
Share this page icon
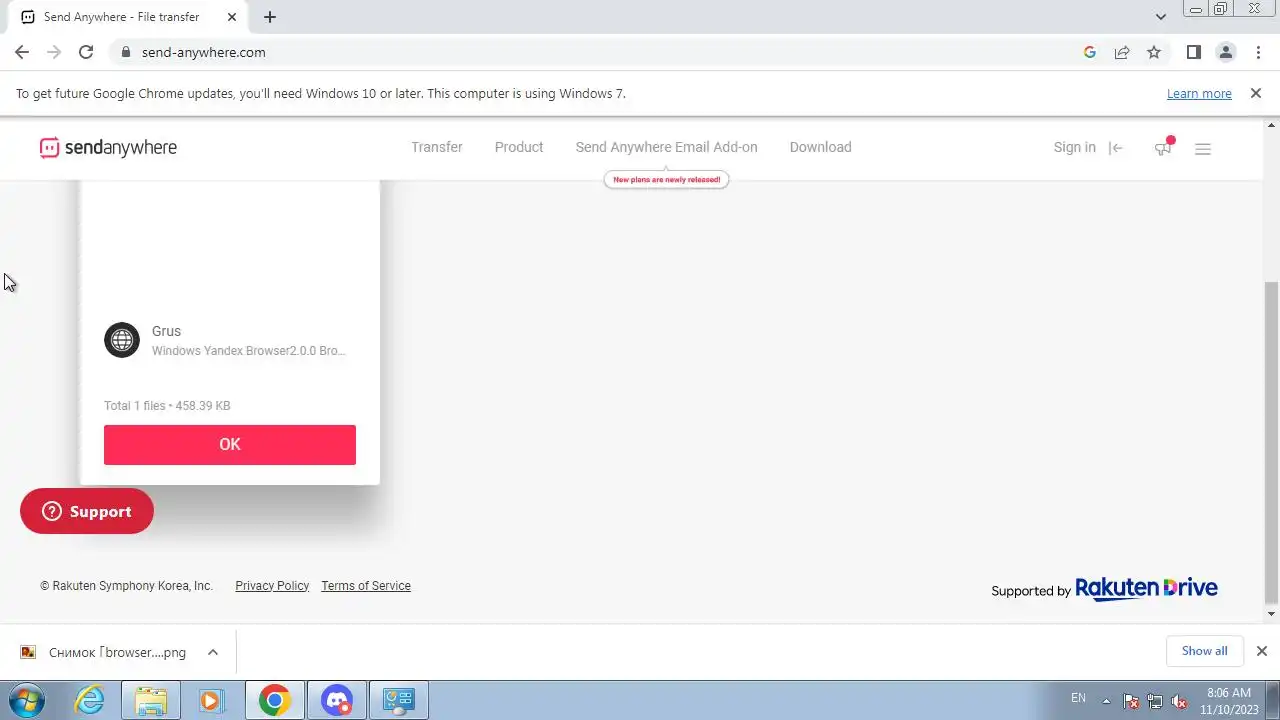coord(1122,52)
